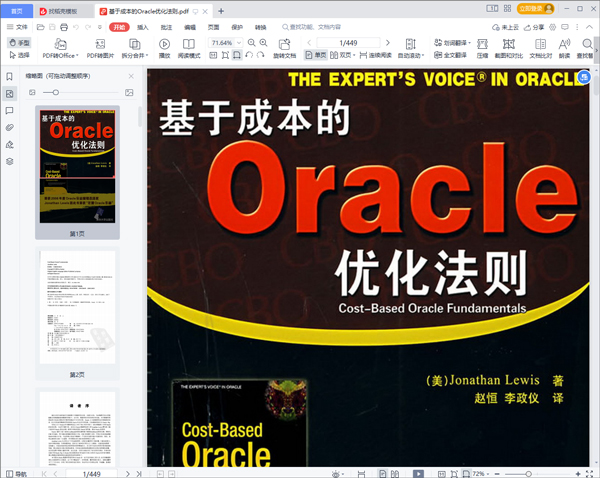Rotate counterclockwise with the left rotate arrow
Image resolution: width=600 pixels, height=478 pixels.
tap(249, 55)
